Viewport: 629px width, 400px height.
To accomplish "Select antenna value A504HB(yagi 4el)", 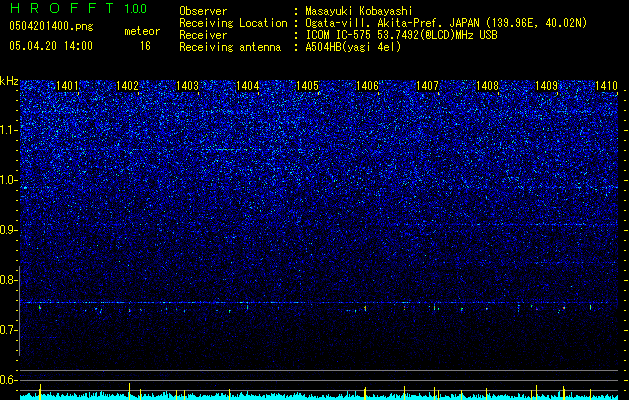I will coord(353,47).
